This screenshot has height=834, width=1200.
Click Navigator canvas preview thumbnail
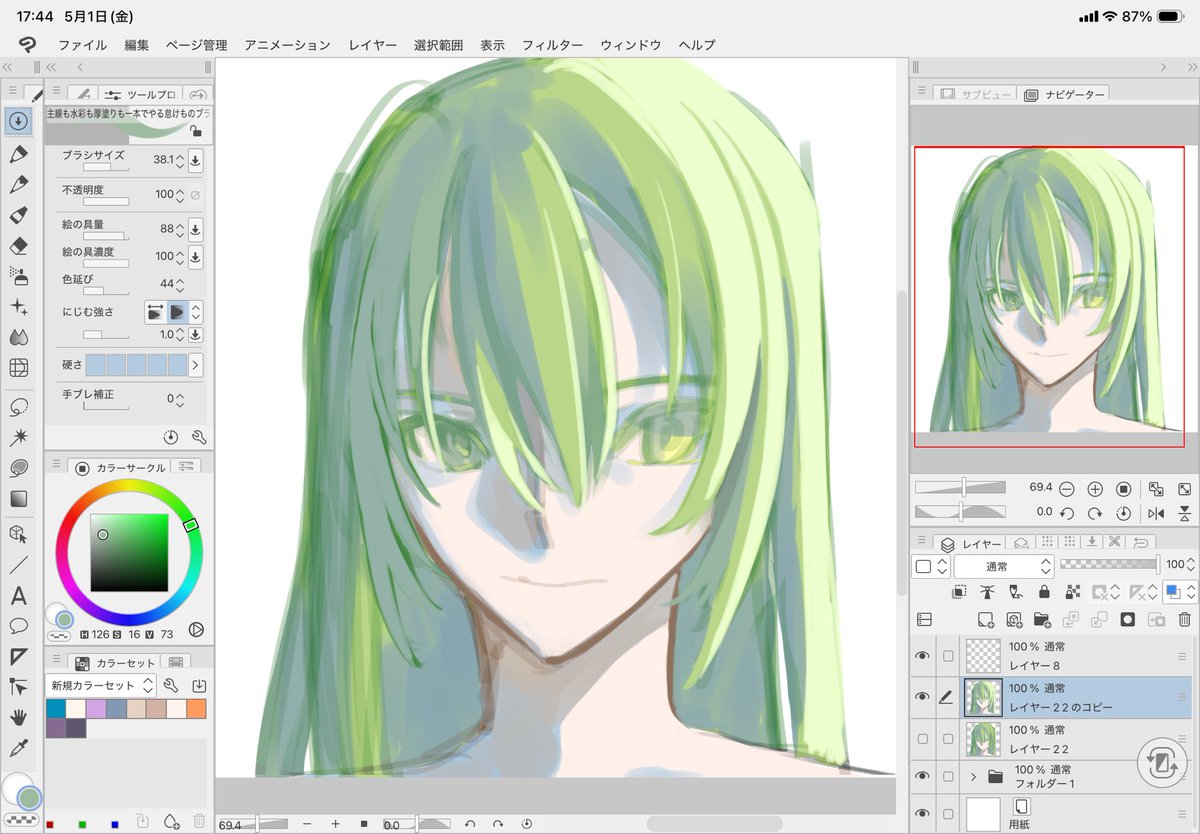(x=1048, y=296)
